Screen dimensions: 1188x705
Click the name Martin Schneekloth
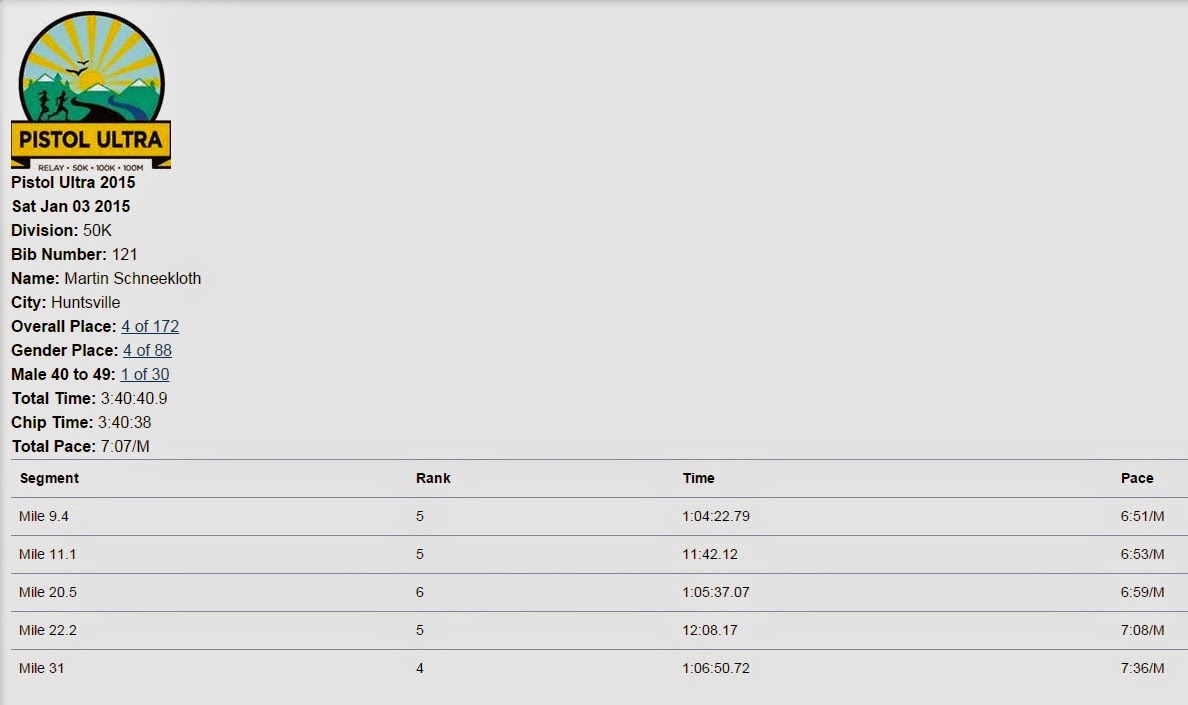point(133,279)
